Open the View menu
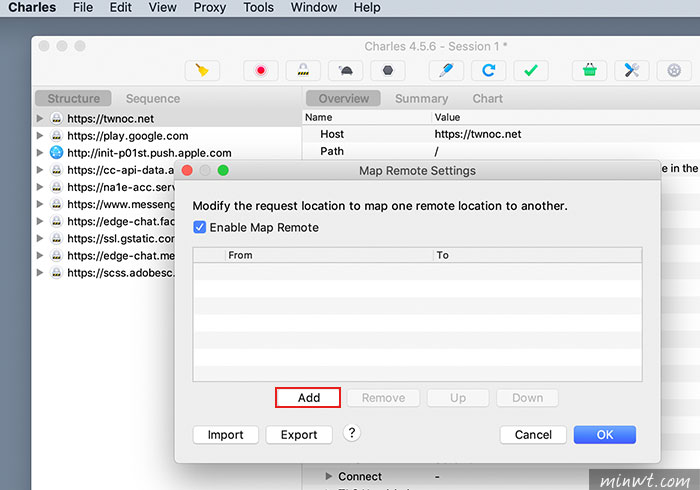 tap(162, 8)
